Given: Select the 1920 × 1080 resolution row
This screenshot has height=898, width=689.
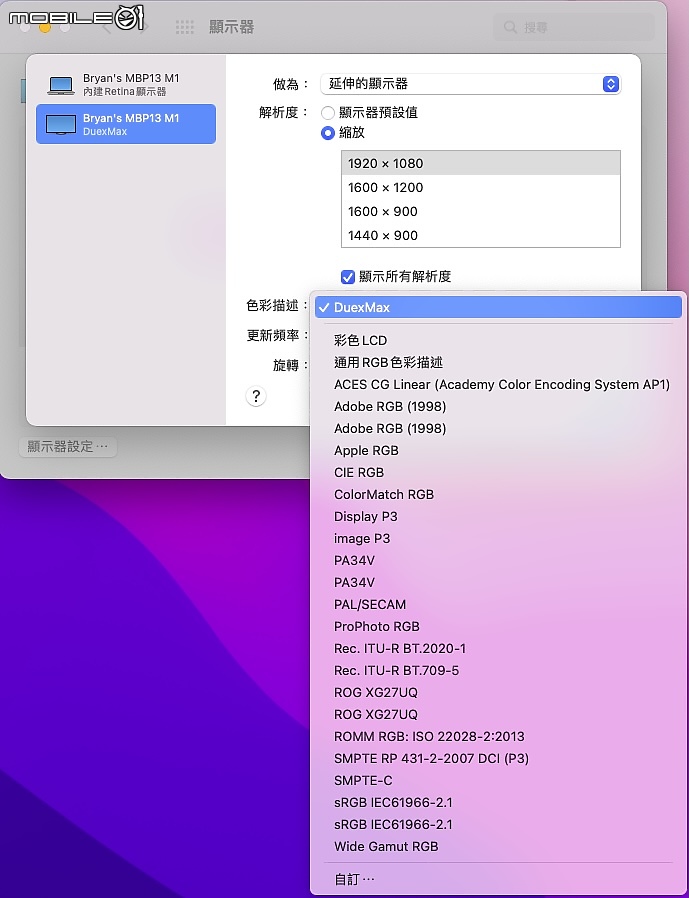Looking at the screenshot, I should (481, 163).
